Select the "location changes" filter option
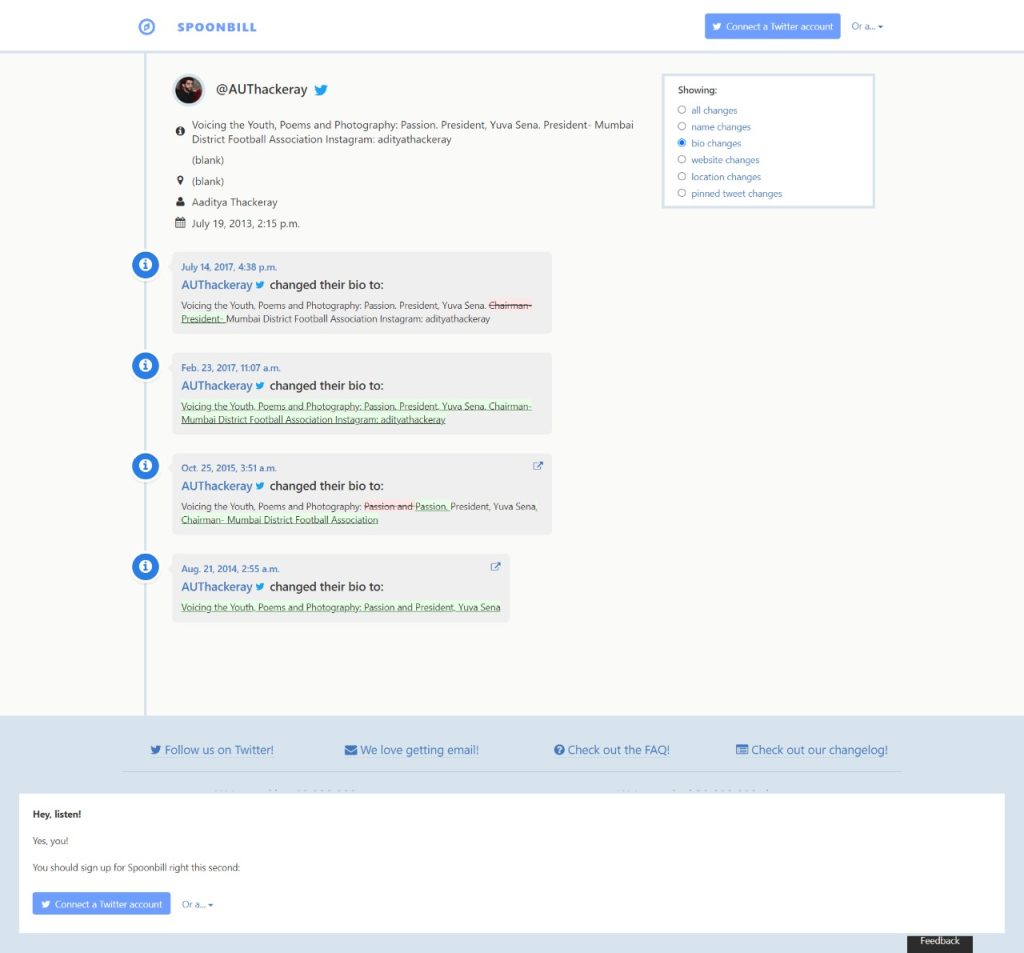The image size is (1024, 953). (x=682, y=177)
